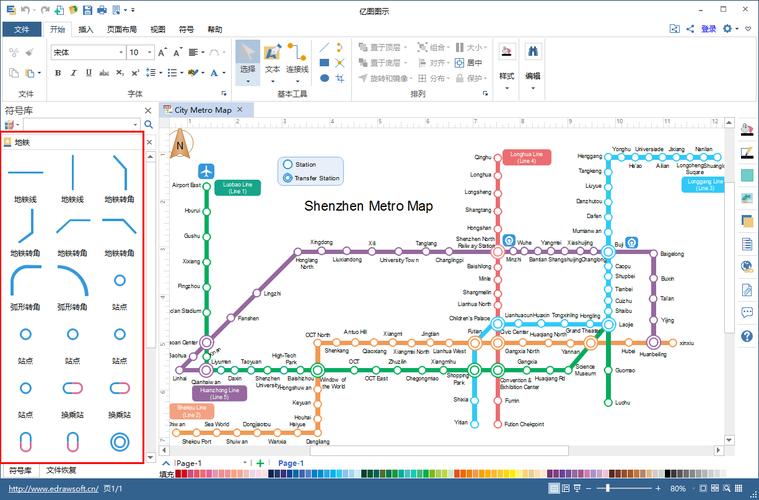The image size is (759, 500).
Task: Pick the horizontal 地铁线 shape in library
Action: (x=25, y=172)
